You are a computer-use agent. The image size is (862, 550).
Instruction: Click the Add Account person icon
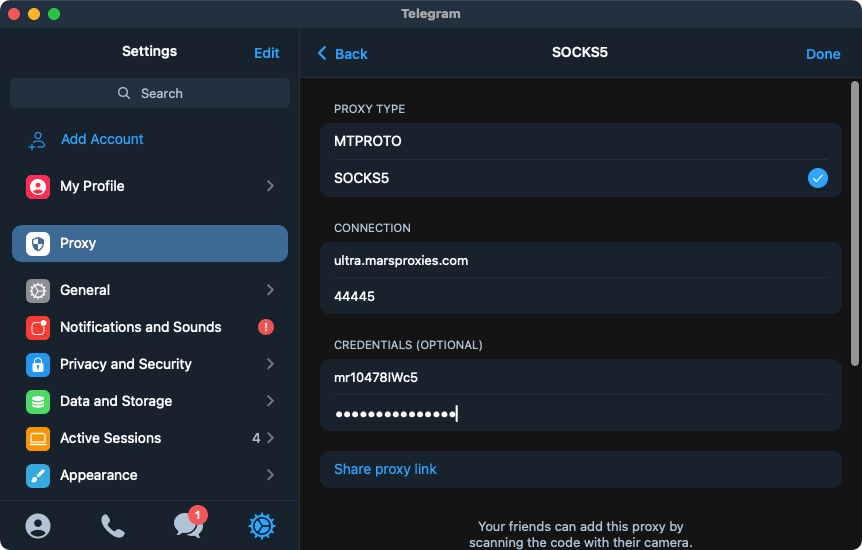[x=37, y=141]
